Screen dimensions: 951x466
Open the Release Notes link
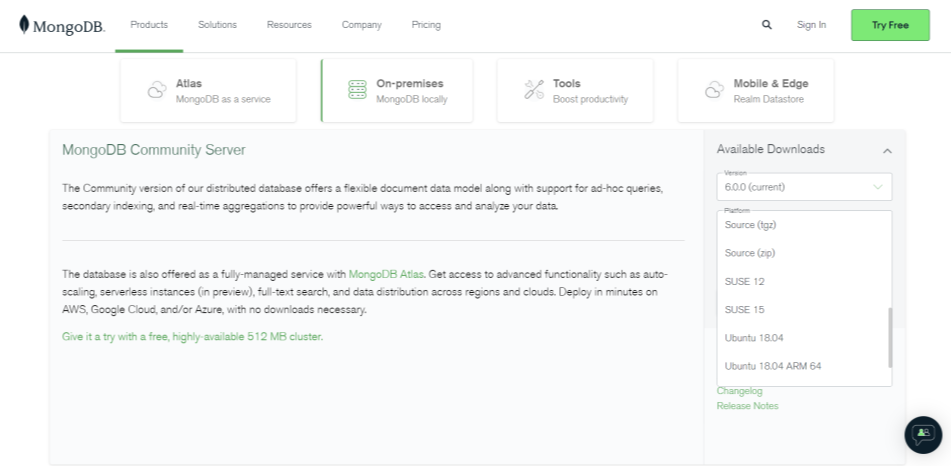point(747,406)
